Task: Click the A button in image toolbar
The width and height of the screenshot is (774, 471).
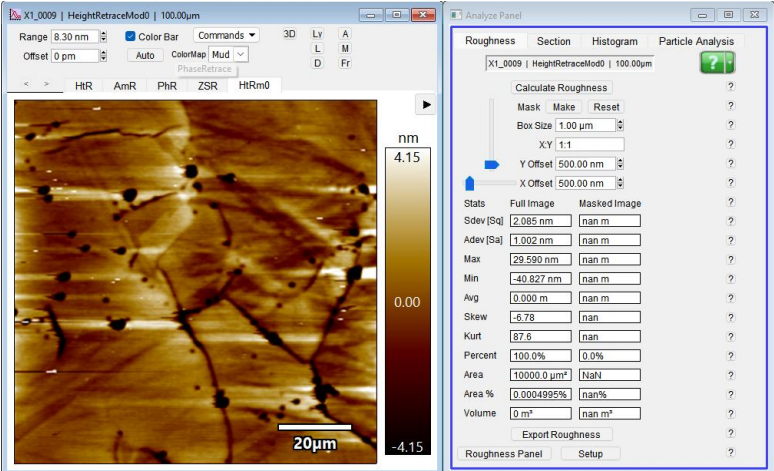Action: tap(345, 34)
